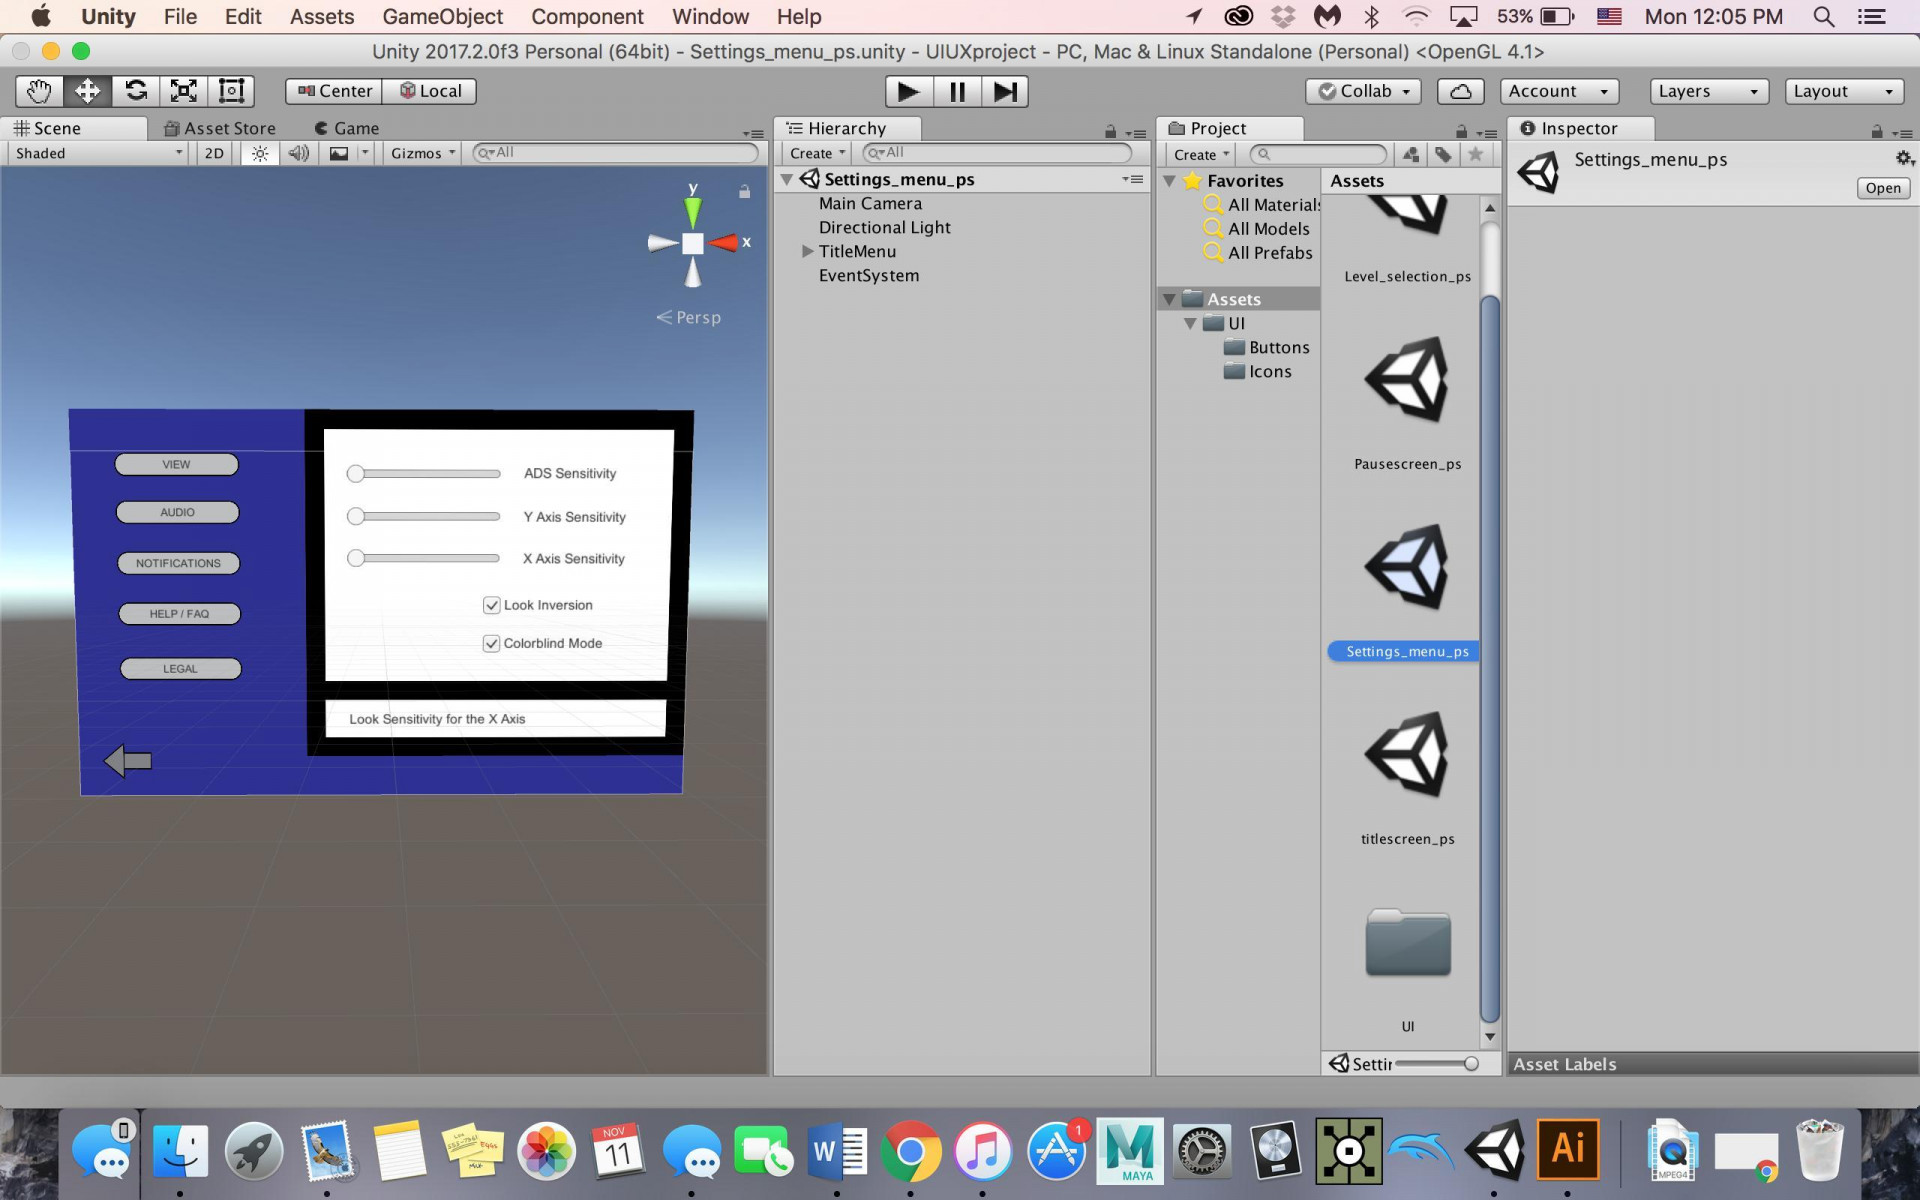Open the GameObject menu
1920x1200 pixels.
click(442, 17)
